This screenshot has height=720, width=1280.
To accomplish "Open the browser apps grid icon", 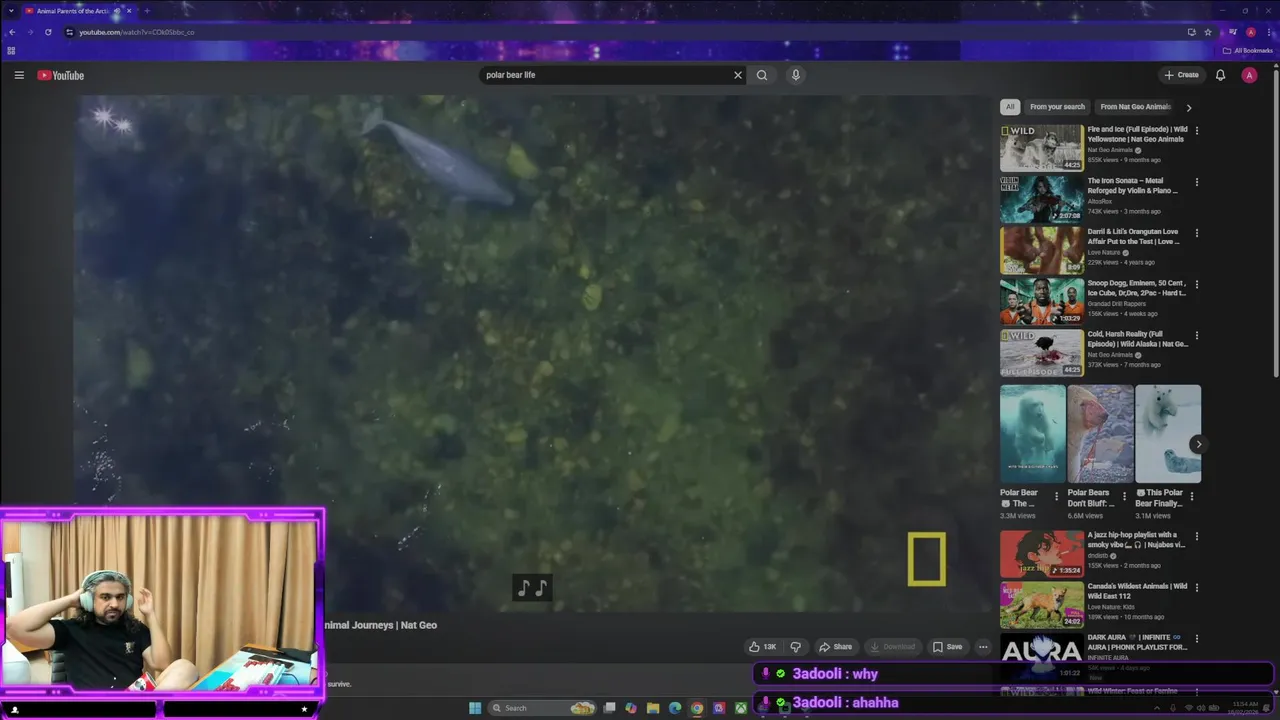I will [11, 50].
